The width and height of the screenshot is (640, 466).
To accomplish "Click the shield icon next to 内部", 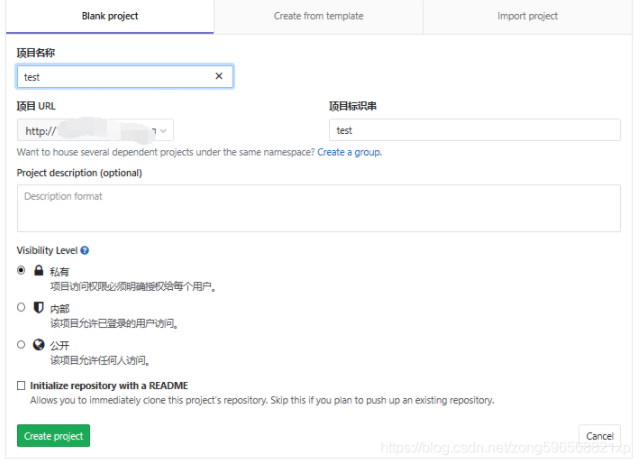I will coord(38,307).
